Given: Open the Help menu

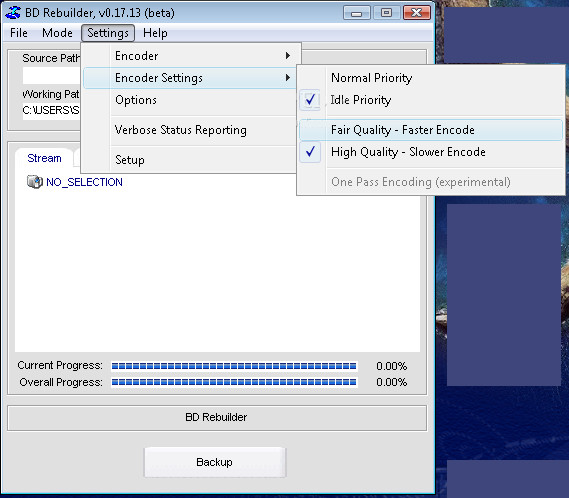Looking at the screenshot, I should click(155, 33).
